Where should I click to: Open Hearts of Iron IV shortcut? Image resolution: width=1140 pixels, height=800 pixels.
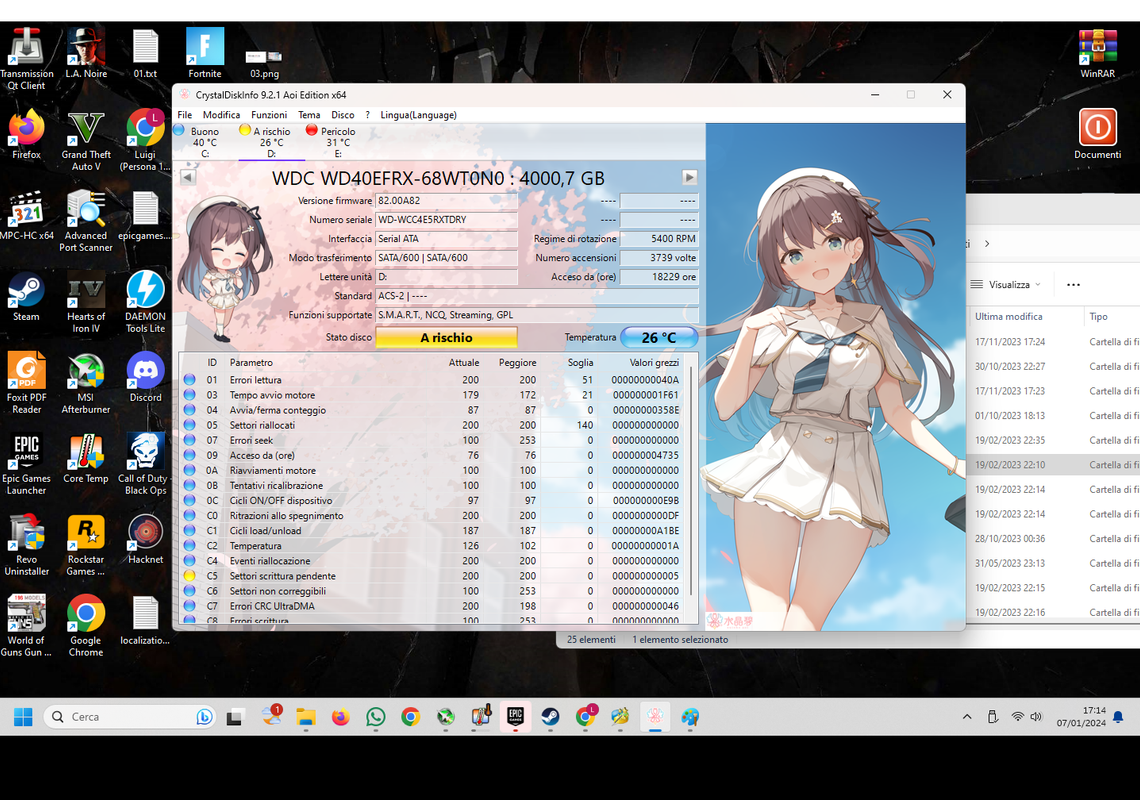(x=86, y=302)
